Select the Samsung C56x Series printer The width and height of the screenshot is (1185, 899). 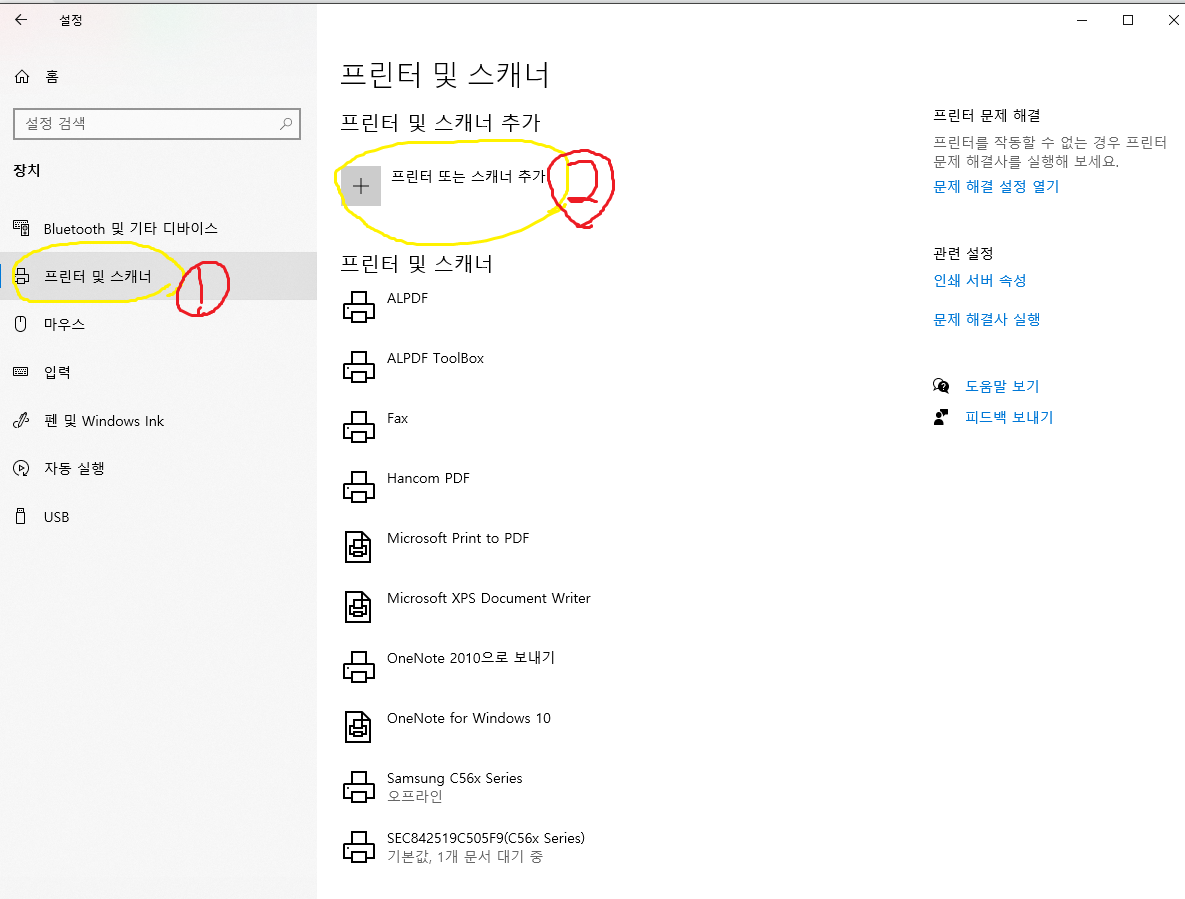point(359,787)
